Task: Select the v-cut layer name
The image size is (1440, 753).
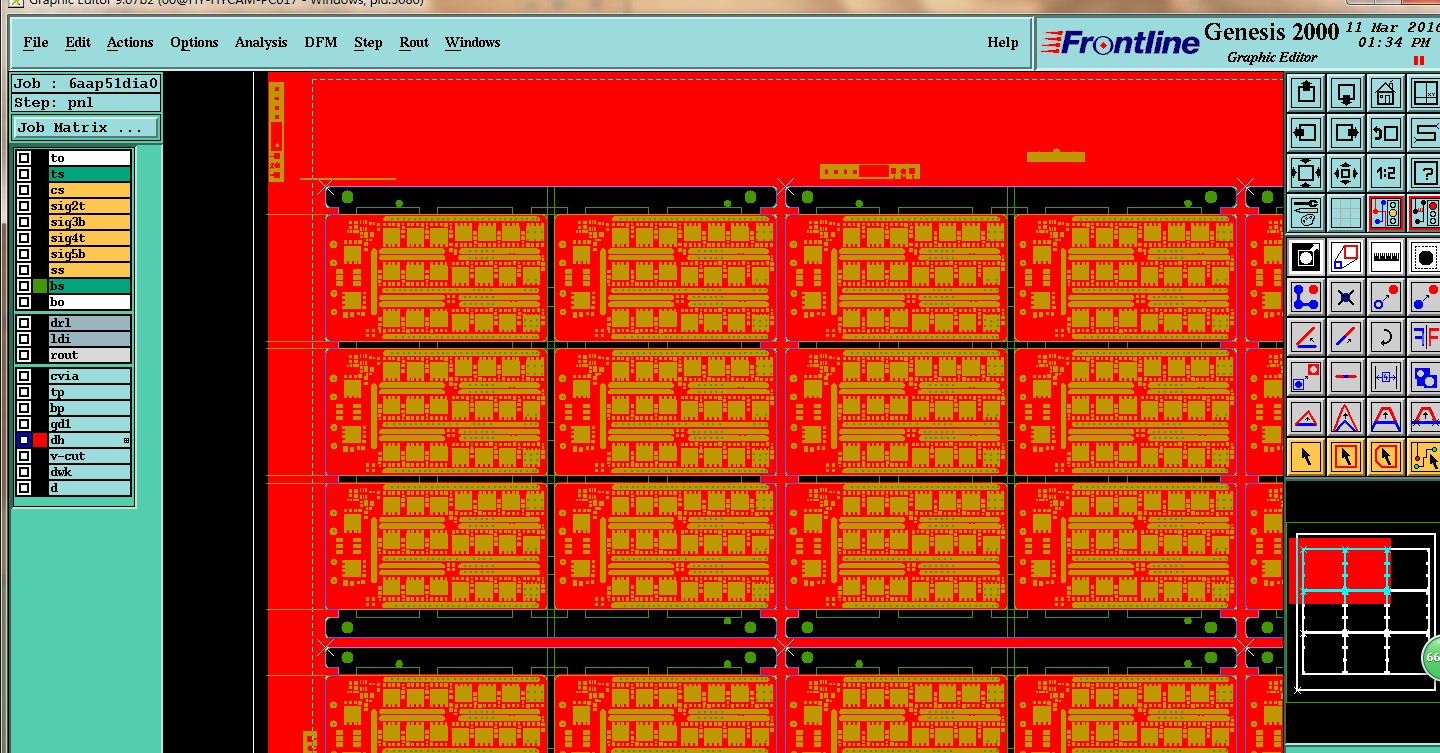Action: (90, 456)
